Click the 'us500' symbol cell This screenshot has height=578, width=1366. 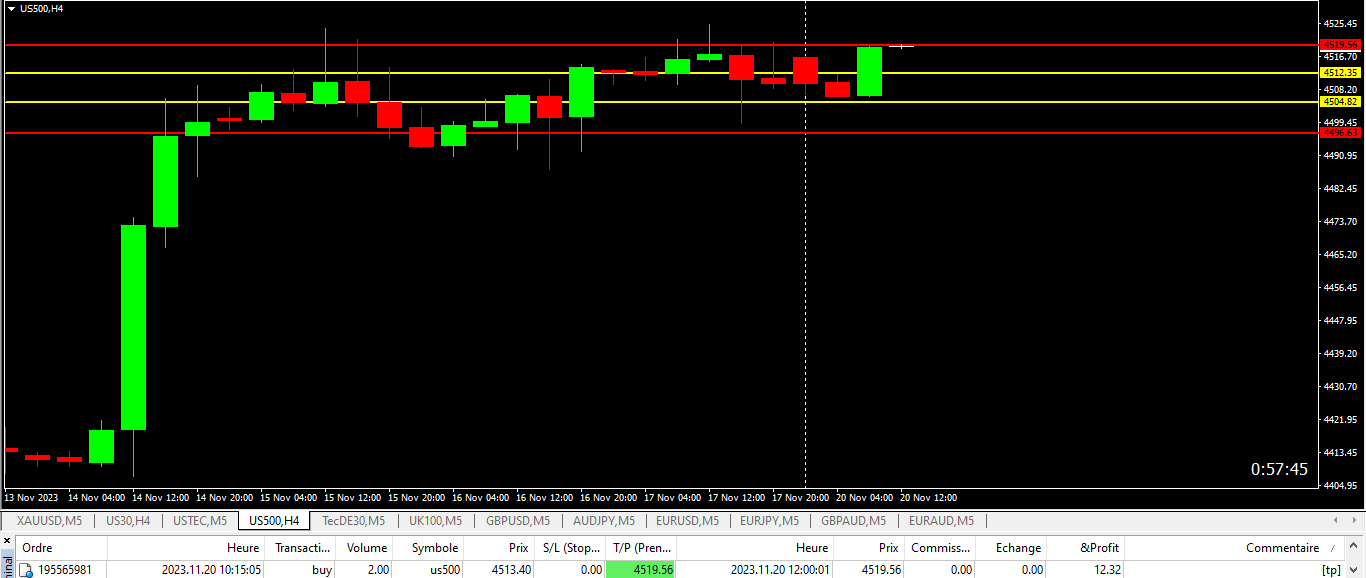pos(445,570)
